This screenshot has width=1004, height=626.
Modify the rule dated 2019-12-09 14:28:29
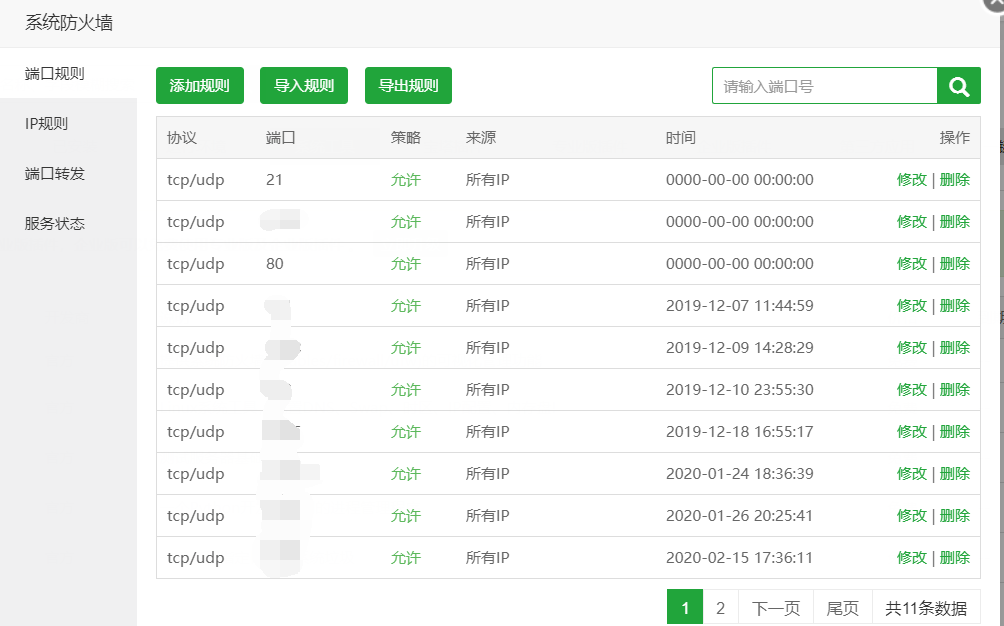coord(912,348)
